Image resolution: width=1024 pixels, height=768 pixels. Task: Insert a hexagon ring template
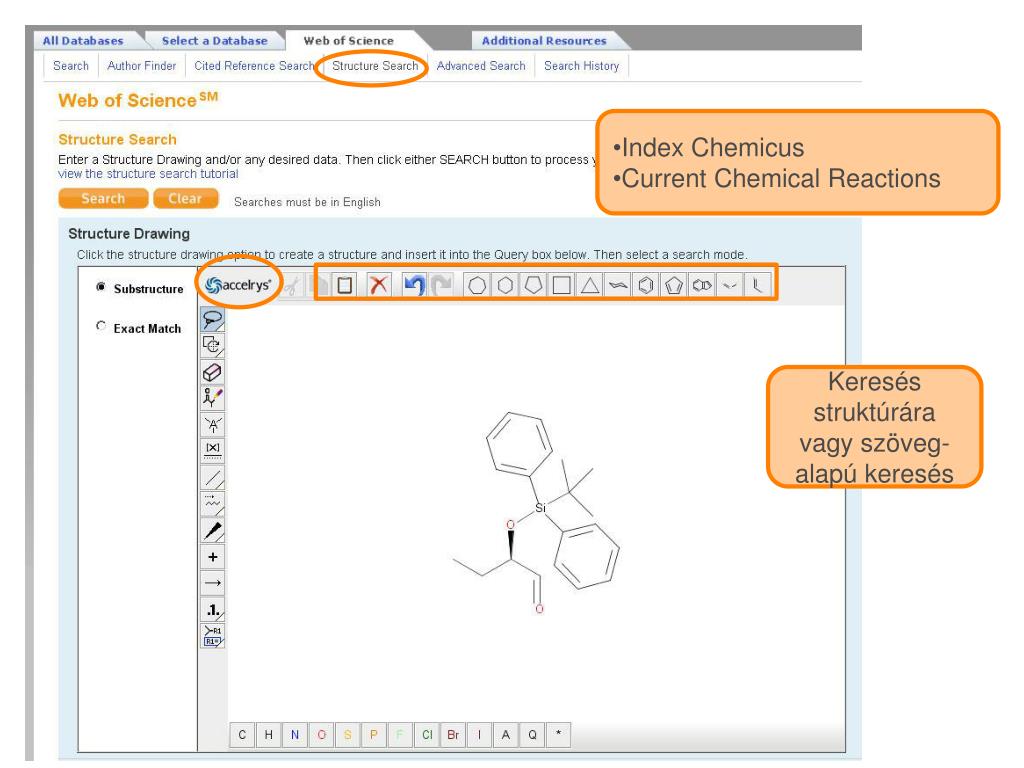tap(505, 285)
